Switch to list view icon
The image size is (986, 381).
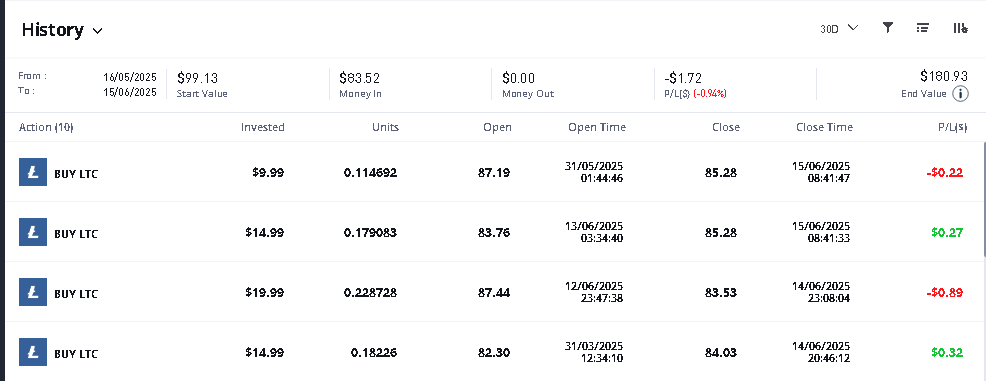tap(922, 28)
